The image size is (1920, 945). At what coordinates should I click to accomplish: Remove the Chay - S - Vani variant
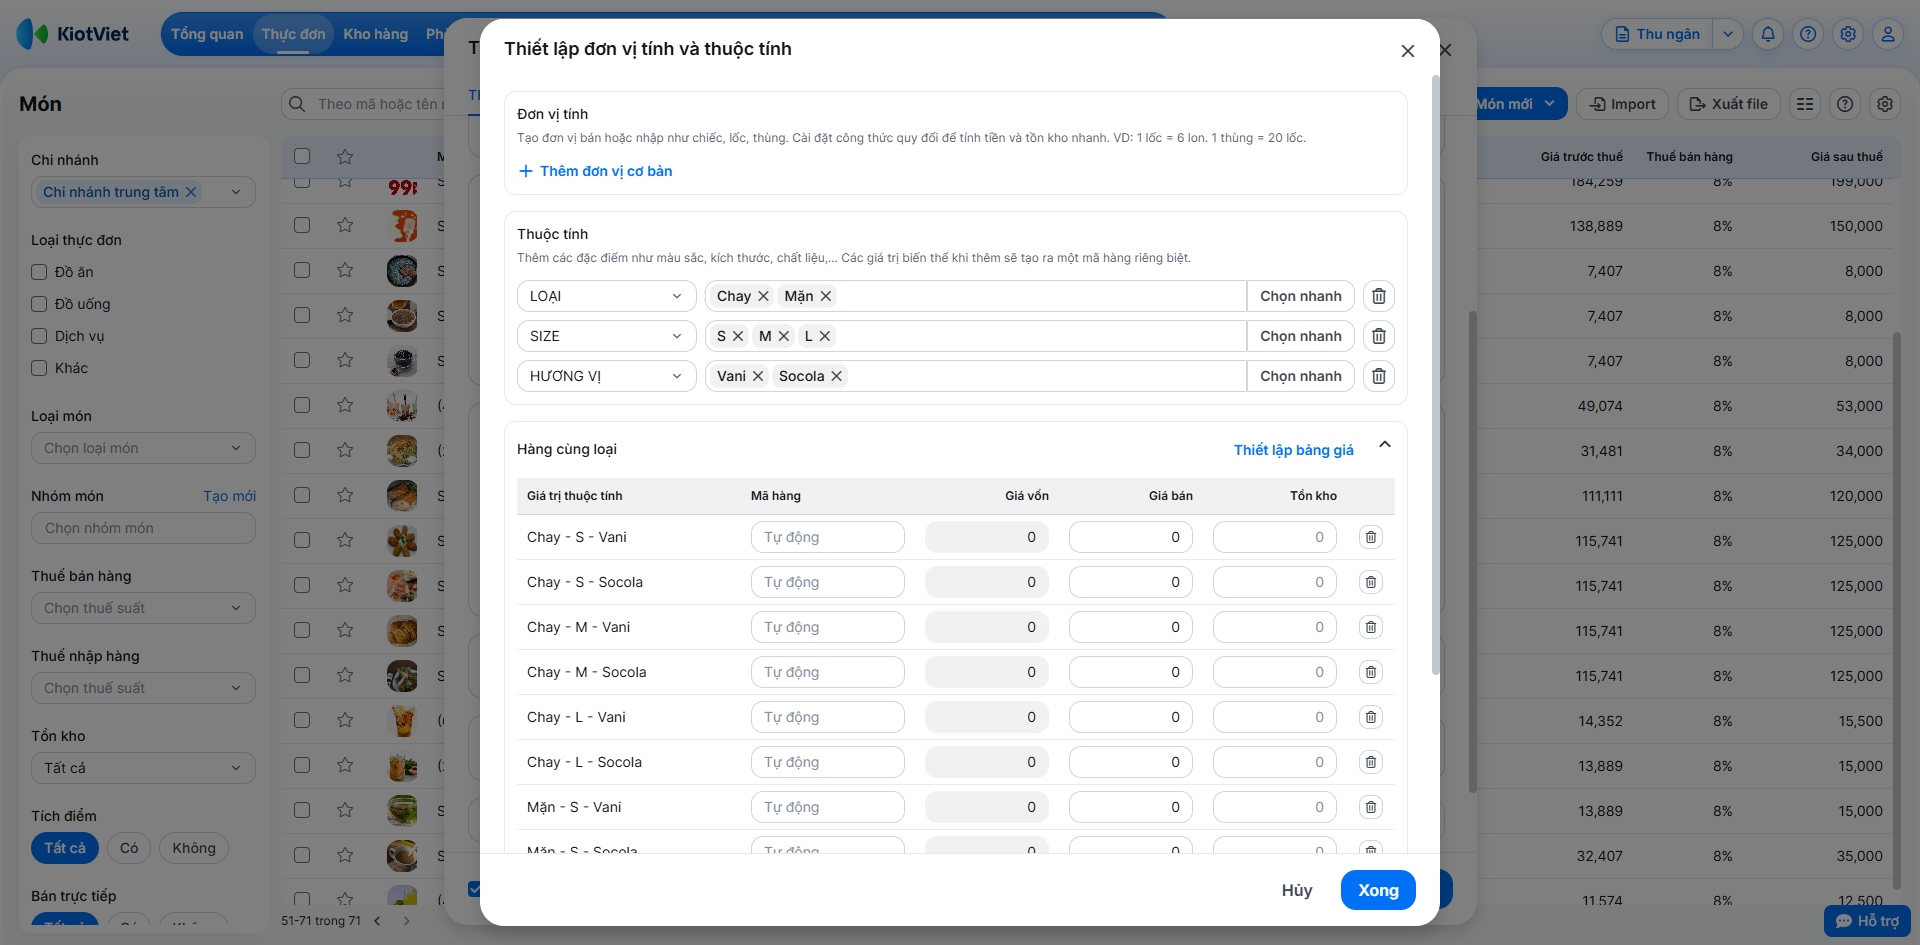(1370, 537)
